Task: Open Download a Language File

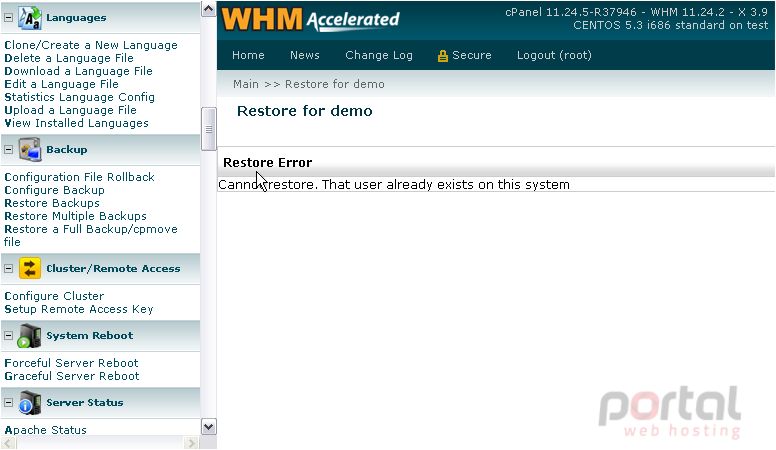Action: (79, 71)
